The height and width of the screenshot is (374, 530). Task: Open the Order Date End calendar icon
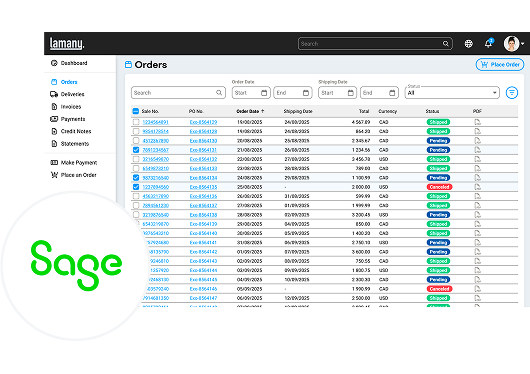(306, 93)
